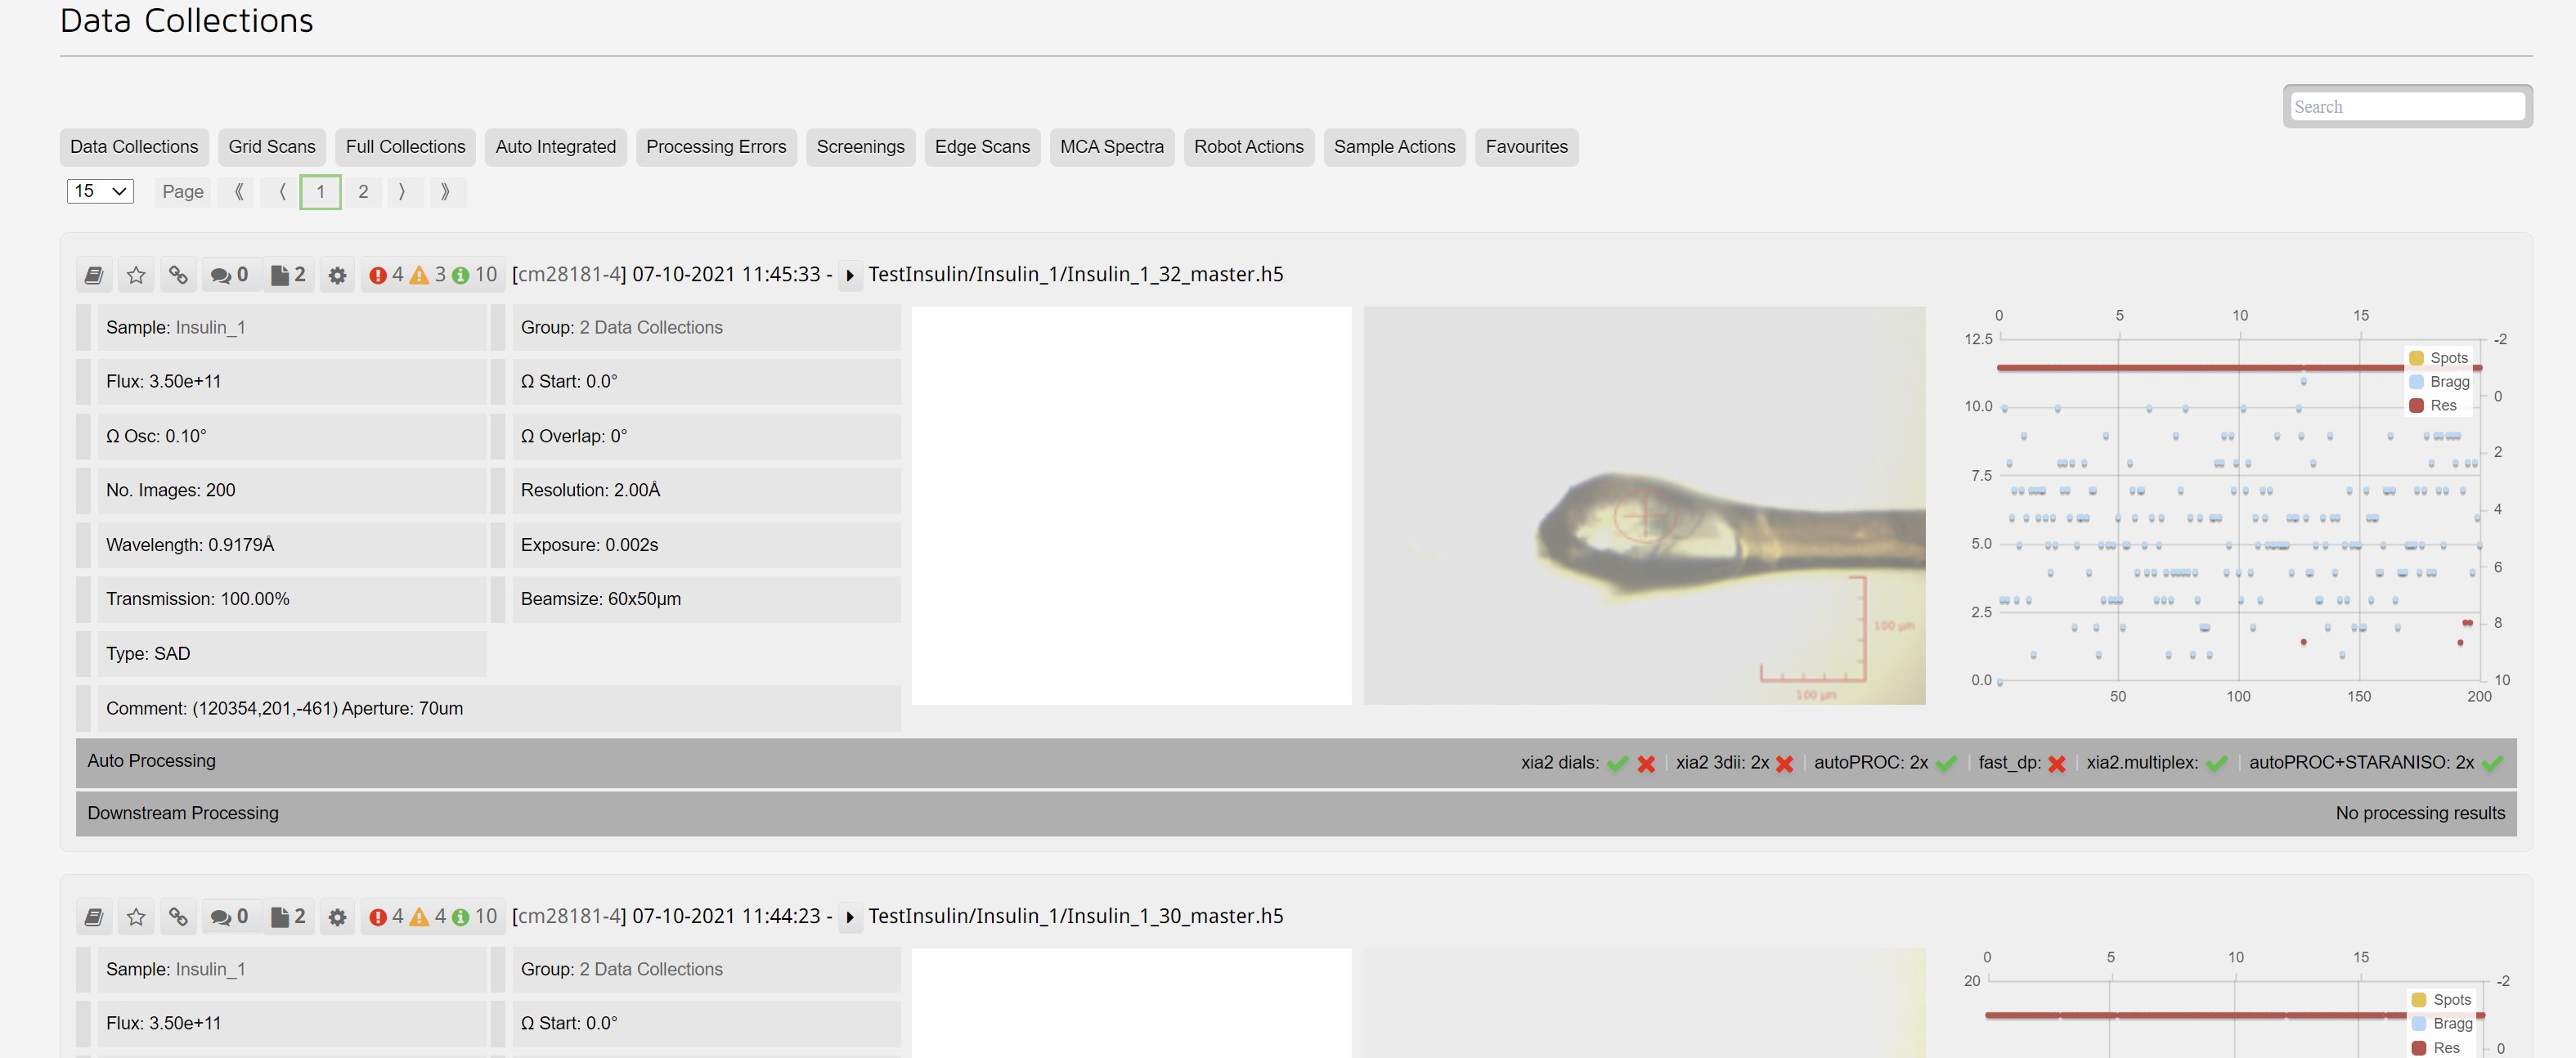
Task: Open comments for the first data collection
Action: pyautogui.click(x=230, y=274)
